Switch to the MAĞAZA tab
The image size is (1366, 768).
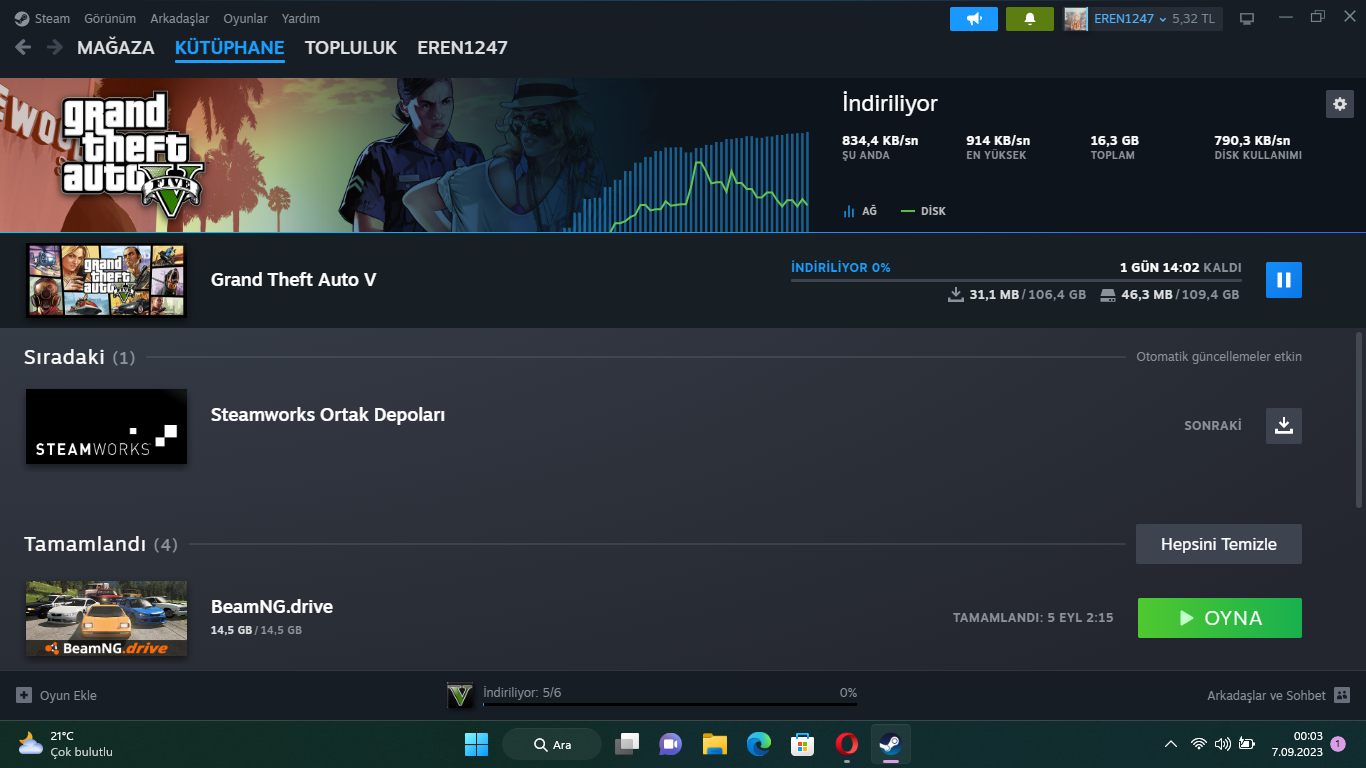(116, 48)
